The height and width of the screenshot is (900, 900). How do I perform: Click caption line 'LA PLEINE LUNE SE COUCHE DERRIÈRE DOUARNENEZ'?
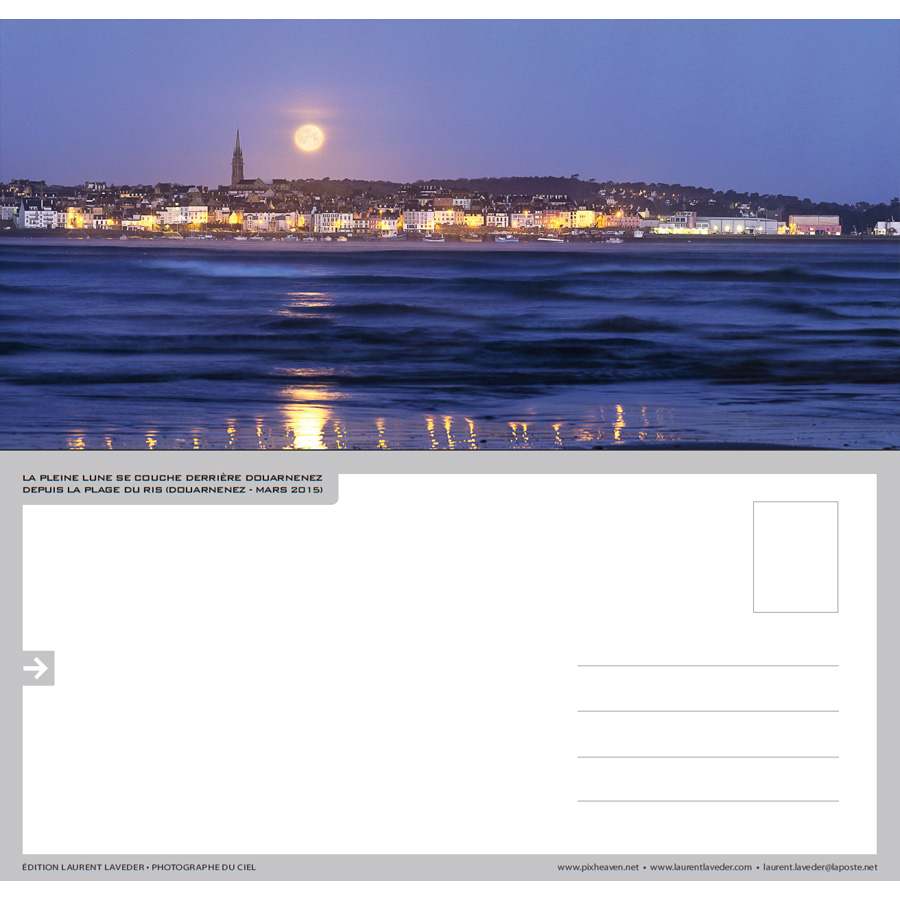[x=172, y=478]
